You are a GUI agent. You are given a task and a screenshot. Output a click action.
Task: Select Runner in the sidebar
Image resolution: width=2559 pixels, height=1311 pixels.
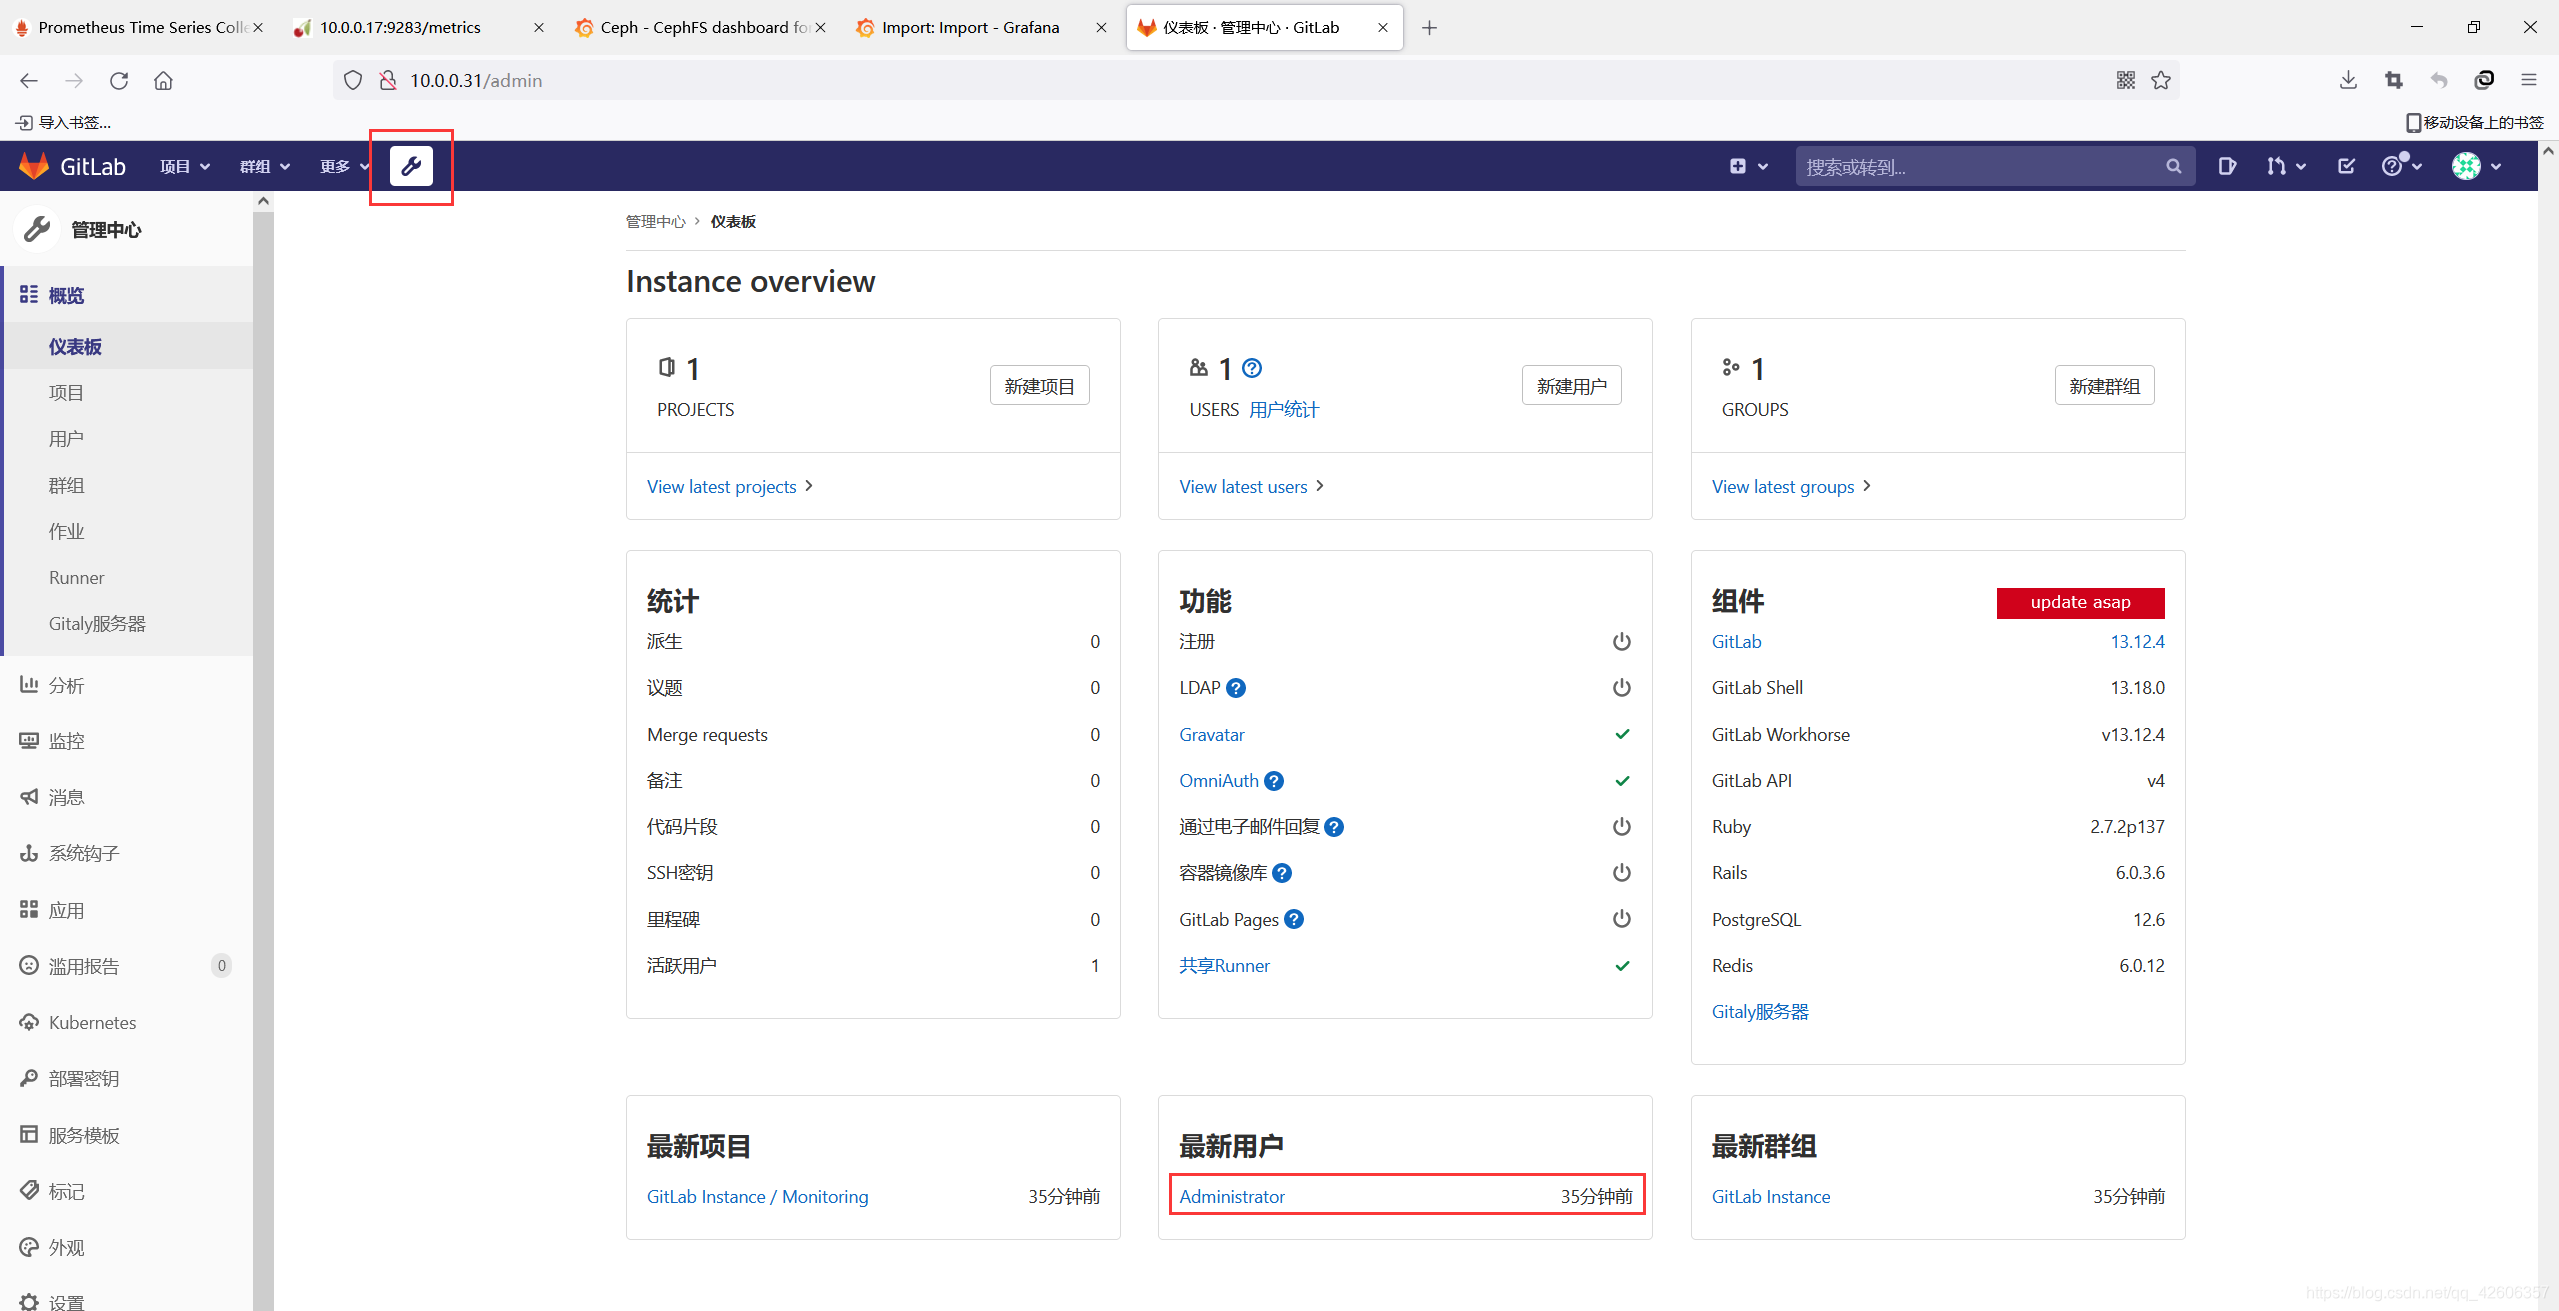click(x=76, y=578)
